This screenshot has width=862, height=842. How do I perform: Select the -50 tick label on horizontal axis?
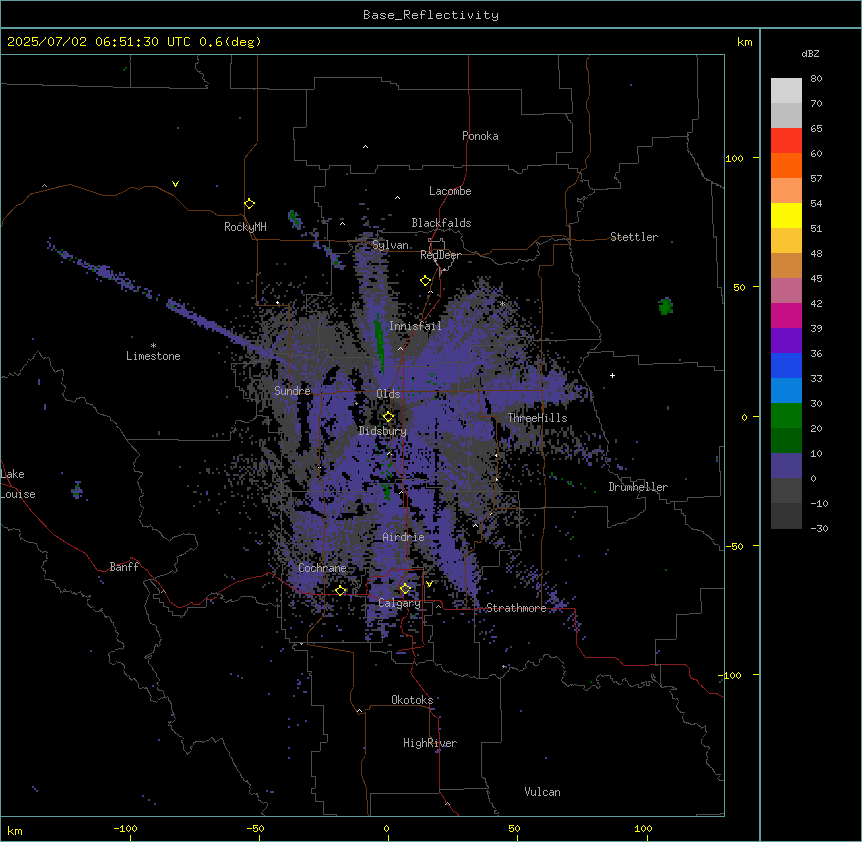click(255, 828)
